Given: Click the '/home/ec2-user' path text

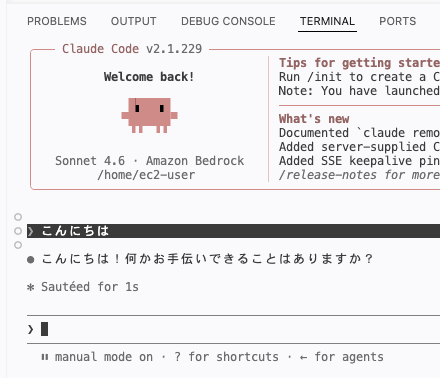Looking at the screenshot, I should click(146, 175).
